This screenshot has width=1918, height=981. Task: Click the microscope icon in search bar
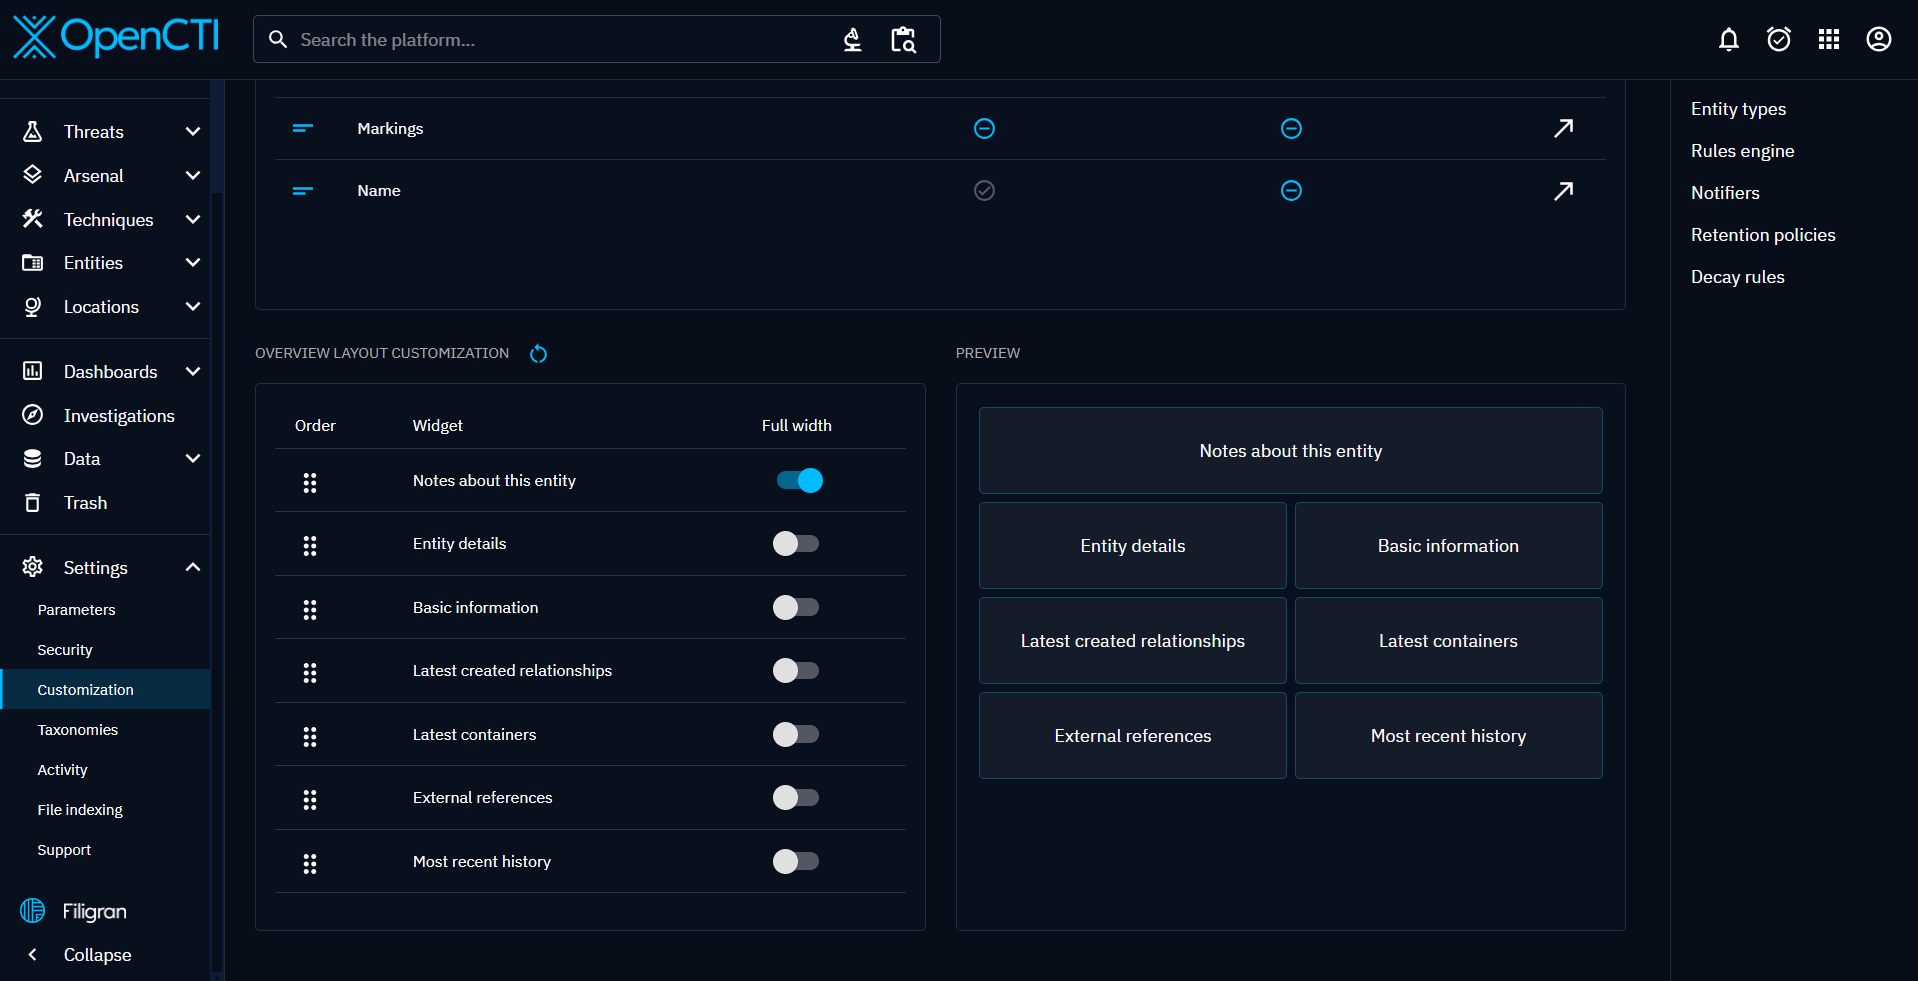tap(852, 40)
